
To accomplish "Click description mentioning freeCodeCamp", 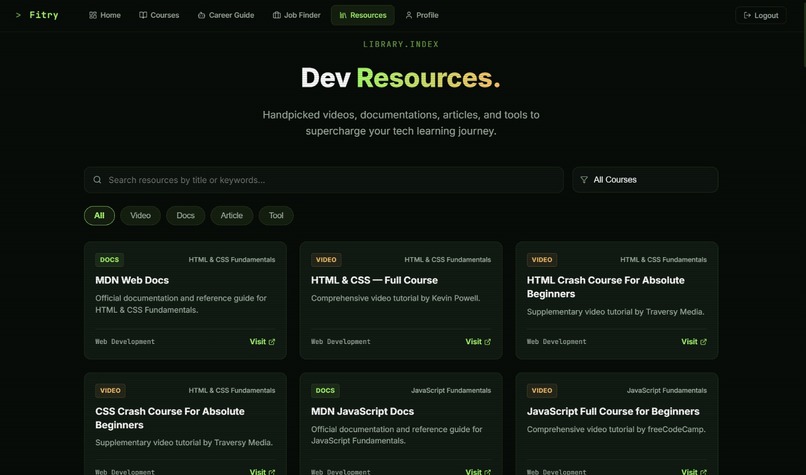I will [616, 429].
